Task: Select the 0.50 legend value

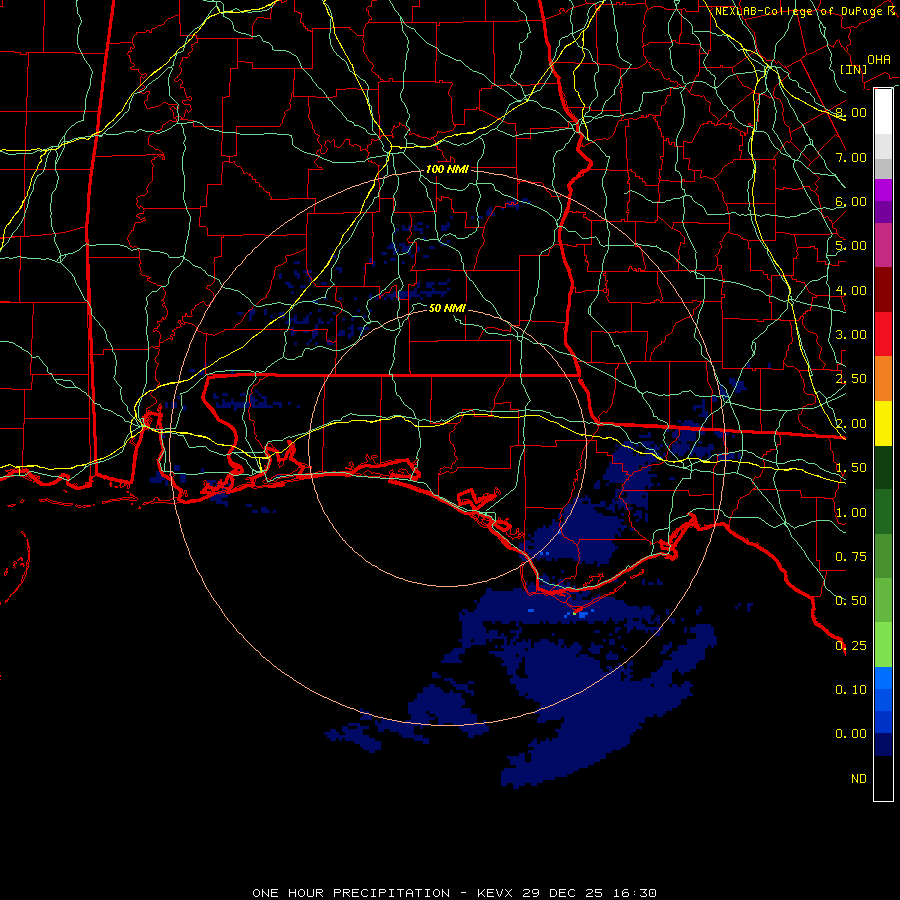Action: point(851,601)
